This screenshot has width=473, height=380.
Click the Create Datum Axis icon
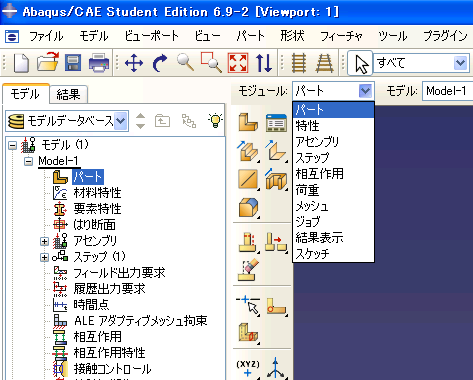pos(276,368)
